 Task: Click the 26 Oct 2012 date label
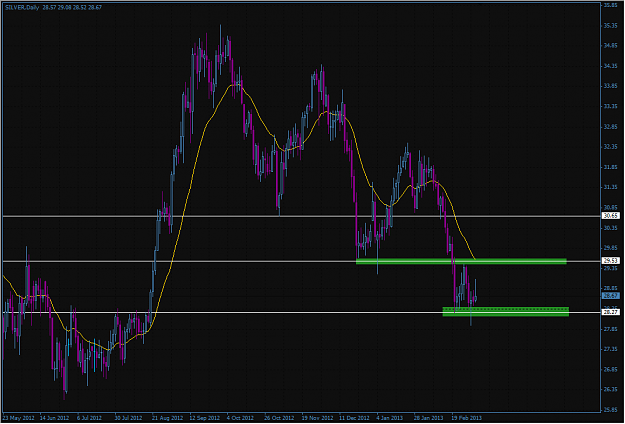click(x=279, y=418)
